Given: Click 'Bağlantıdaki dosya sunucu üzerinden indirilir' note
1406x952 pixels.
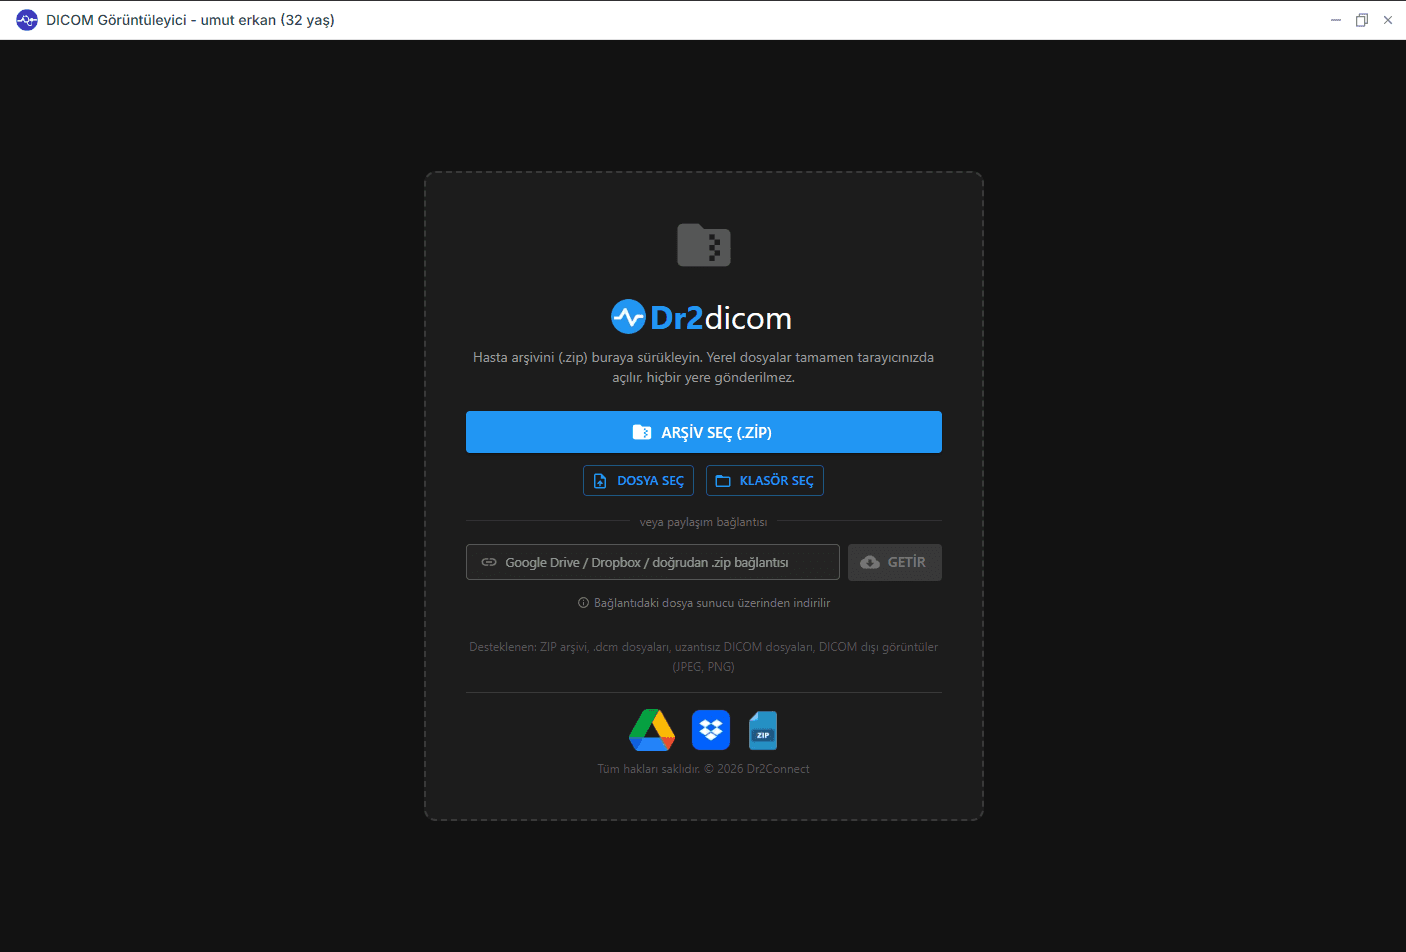Looking at the screenshot, I should coord(712,603).
